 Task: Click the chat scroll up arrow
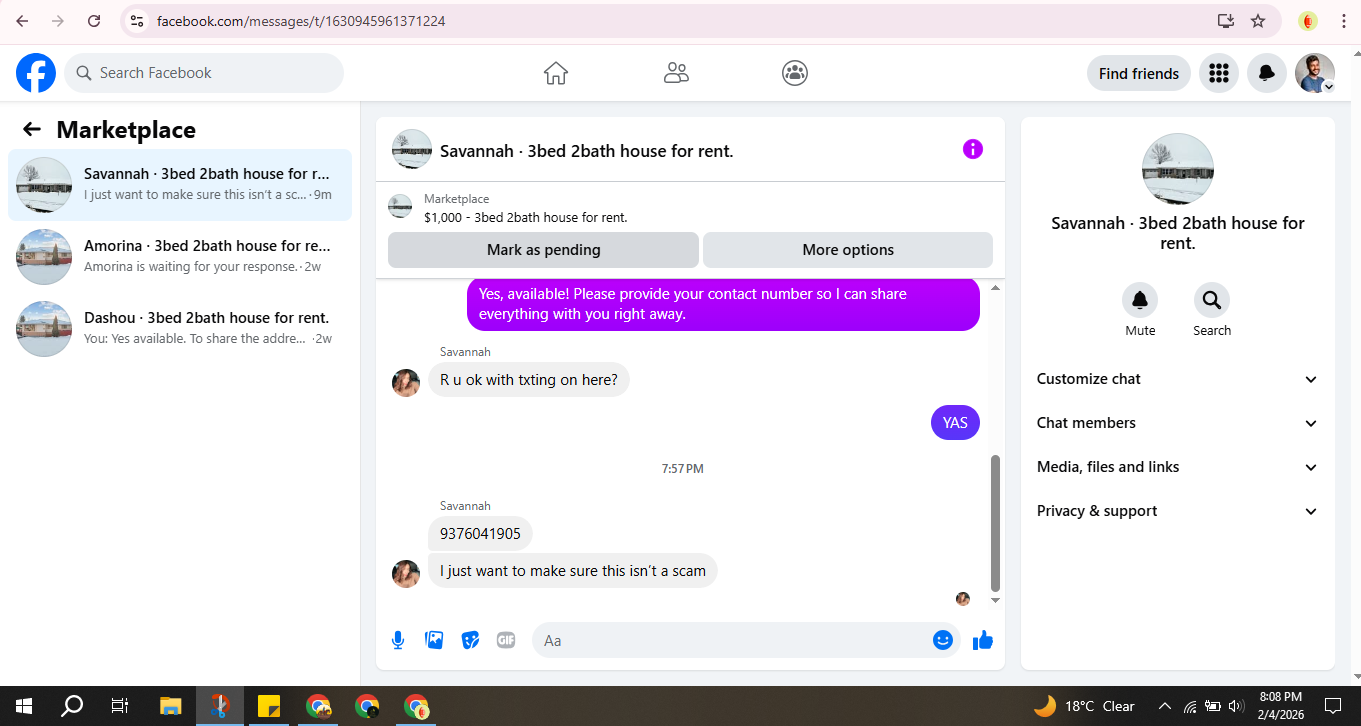click(995, 288)
